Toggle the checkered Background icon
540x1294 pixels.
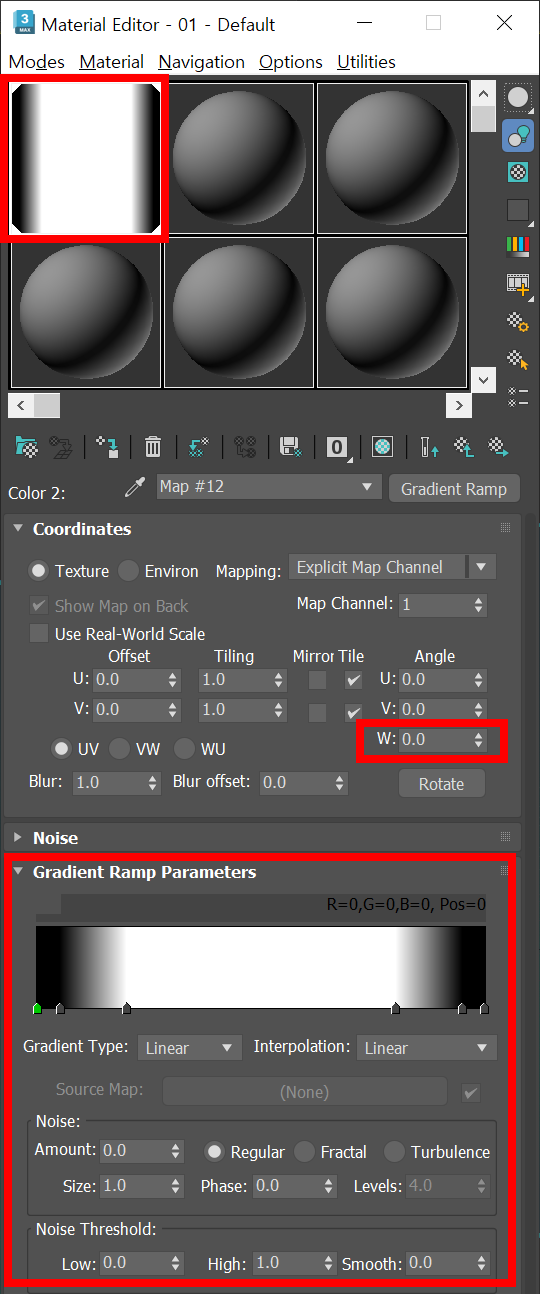[518, 172]
